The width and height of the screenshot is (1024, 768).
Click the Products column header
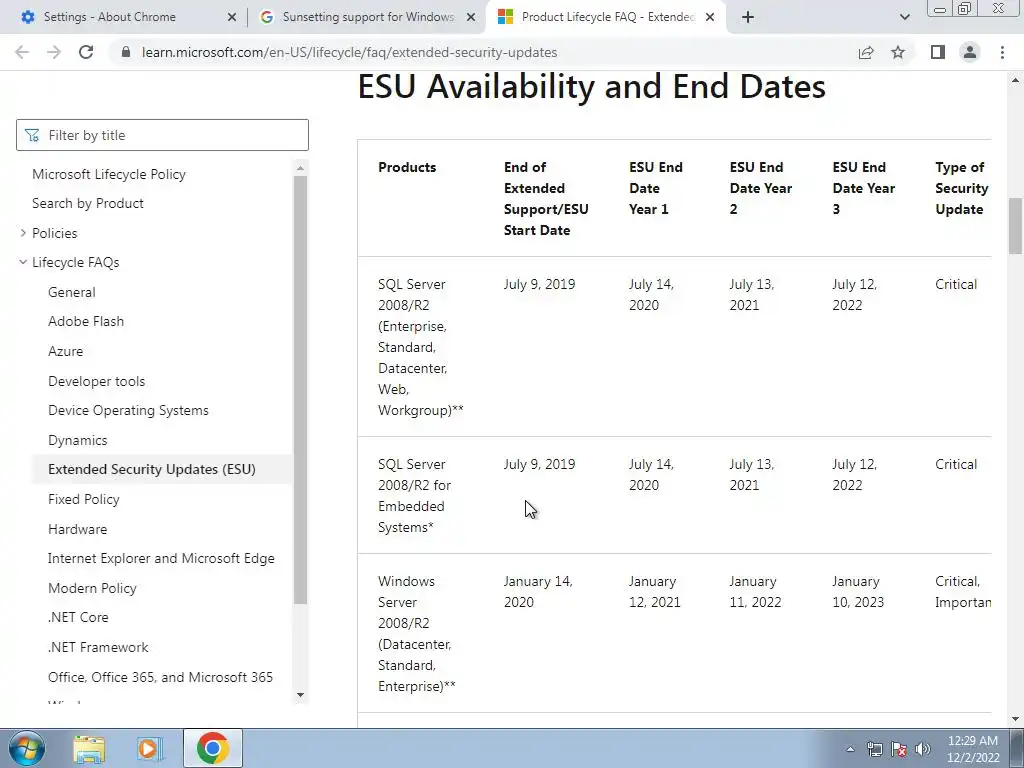[407, 167]
